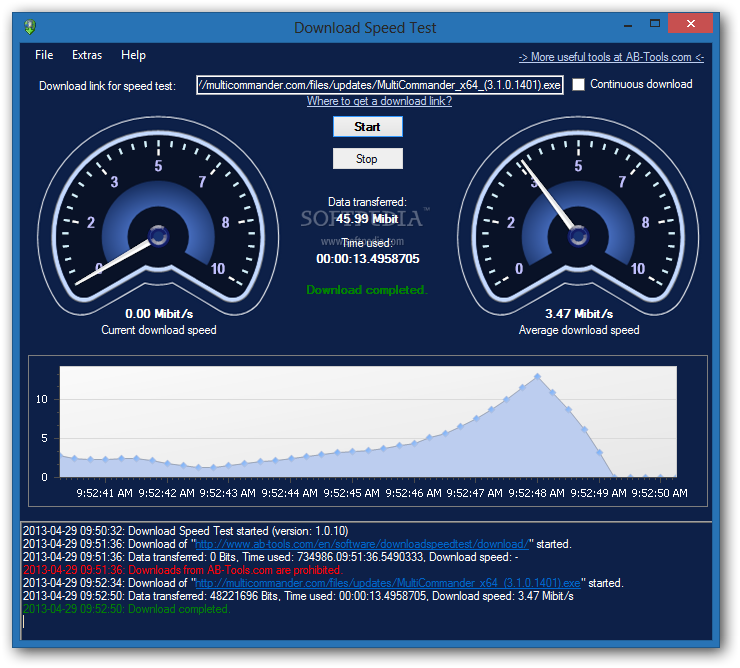The width and height of the screenshot is (740, 668).
Task: Click the 'Download Speed Test started' log line
Action: 185,531
